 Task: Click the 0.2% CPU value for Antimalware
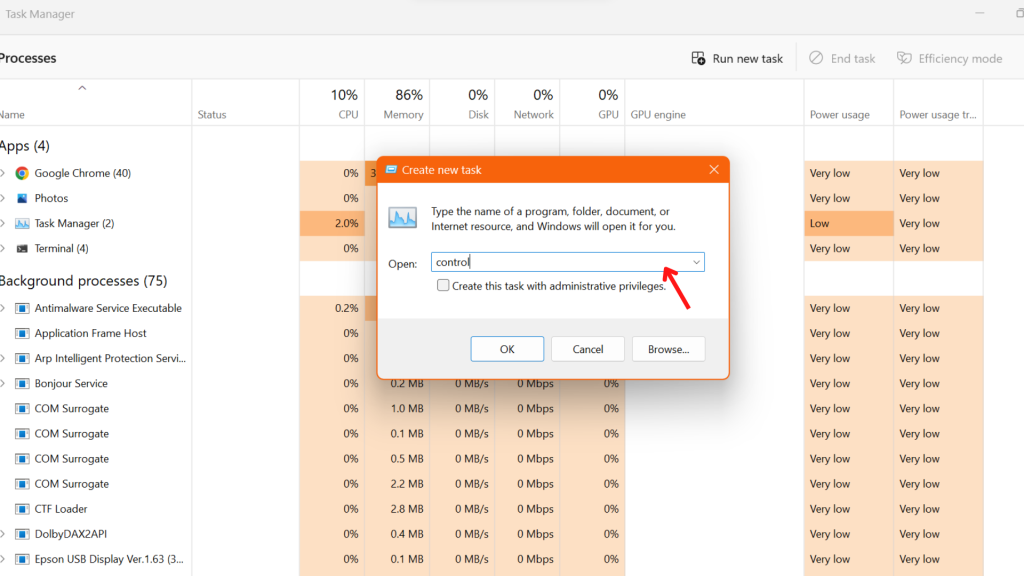[x=346, y=308]
